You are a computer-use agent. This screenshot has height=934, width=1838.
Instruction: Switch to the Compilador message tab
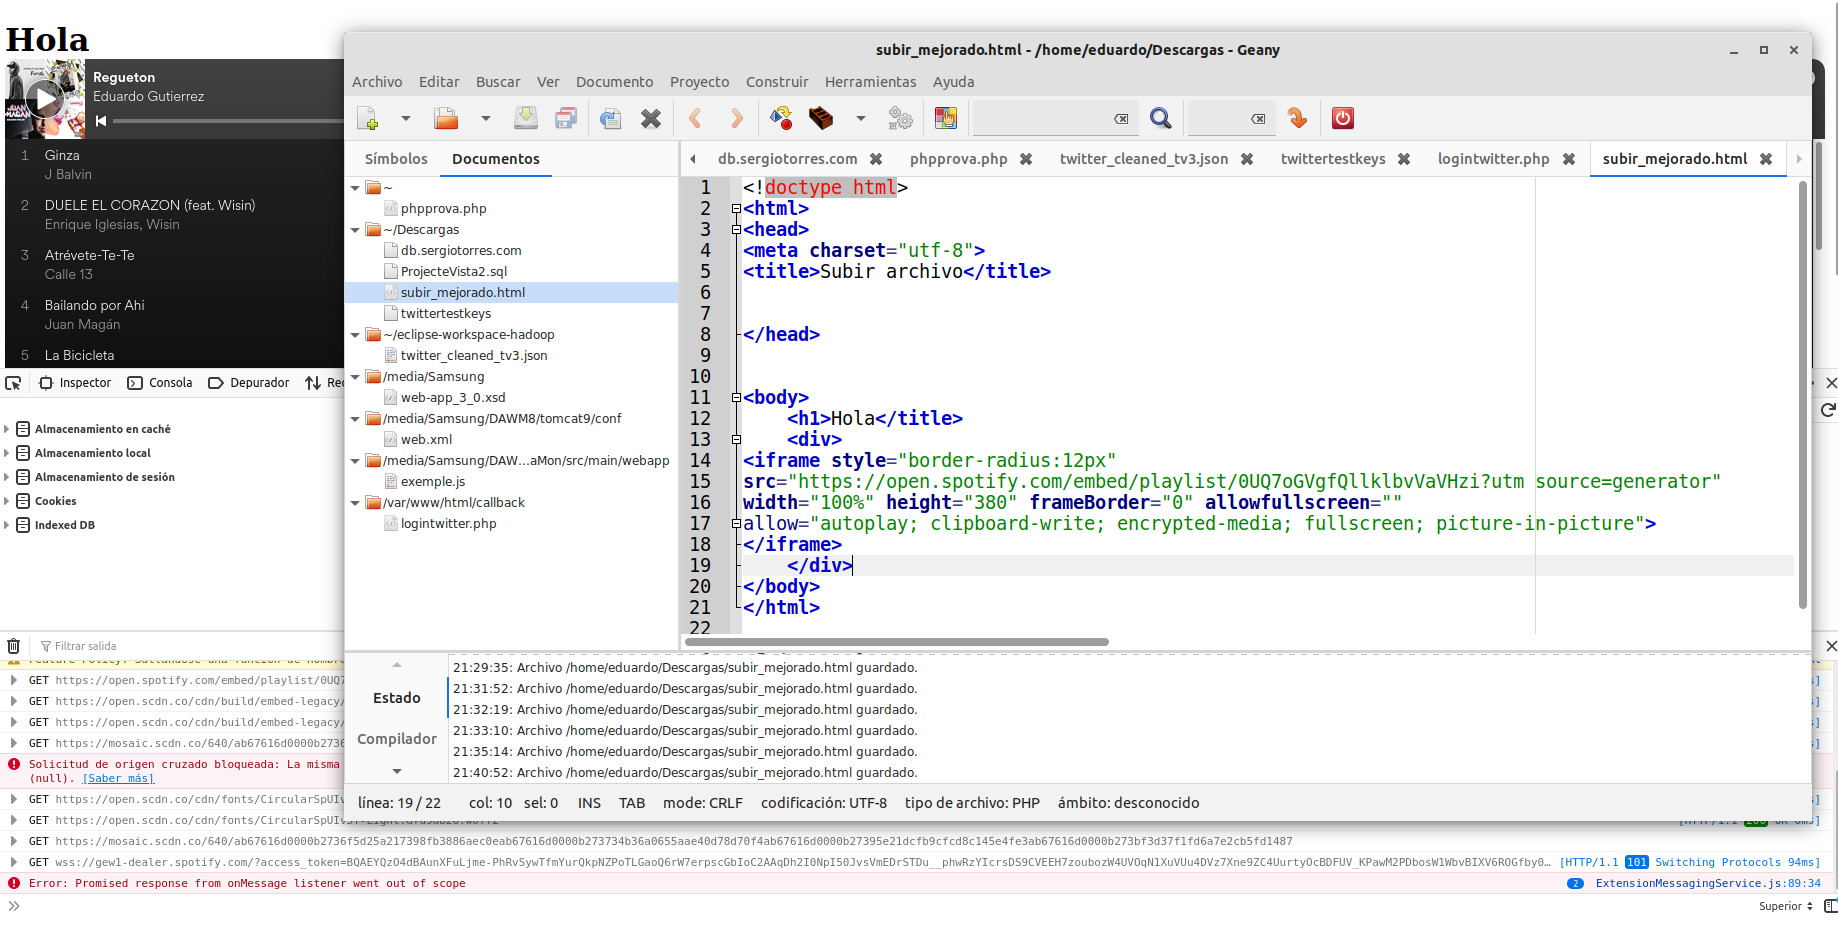pos(397,739)
